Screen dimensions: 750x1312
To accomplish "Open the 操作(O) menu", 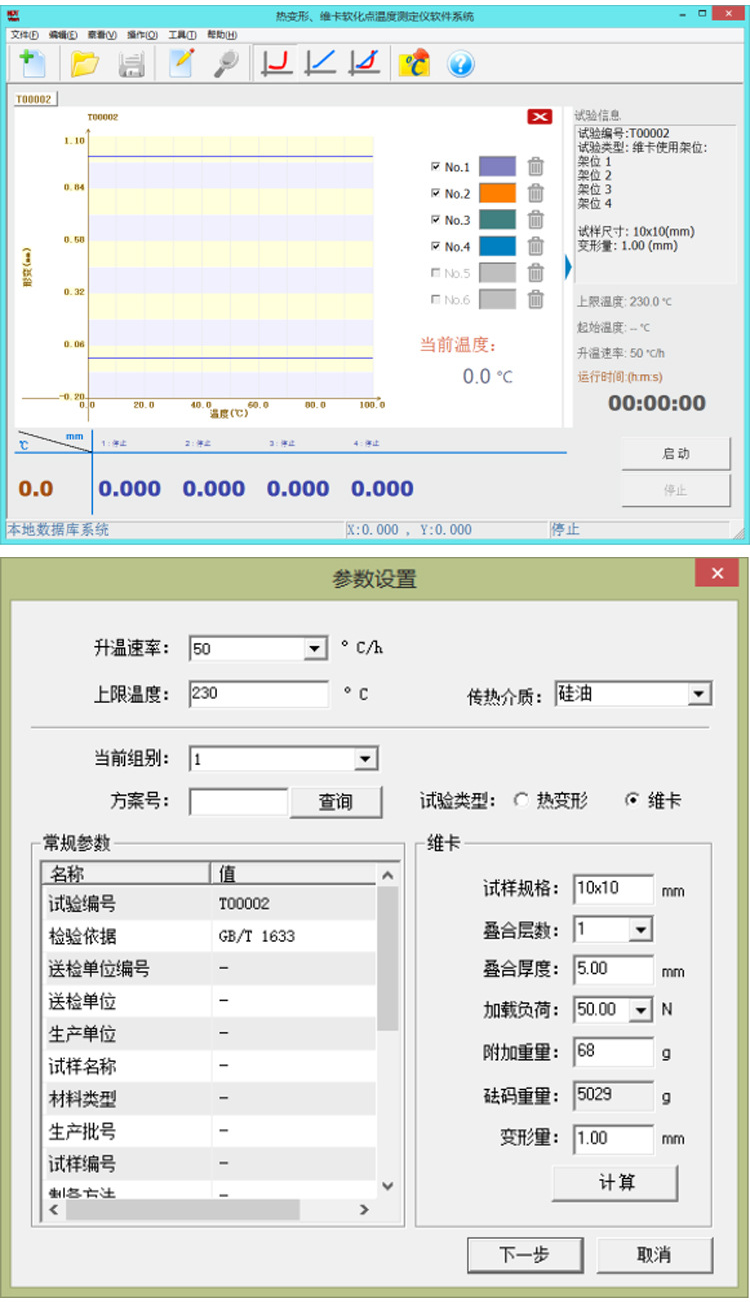I will coord(142,35).
